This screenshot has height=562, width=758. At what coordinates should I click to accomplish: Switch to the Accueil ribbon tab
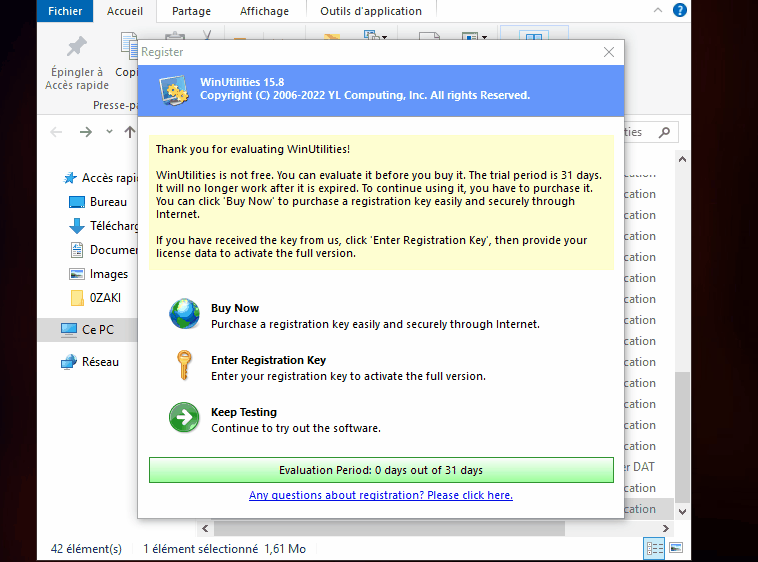coord(125,11)
